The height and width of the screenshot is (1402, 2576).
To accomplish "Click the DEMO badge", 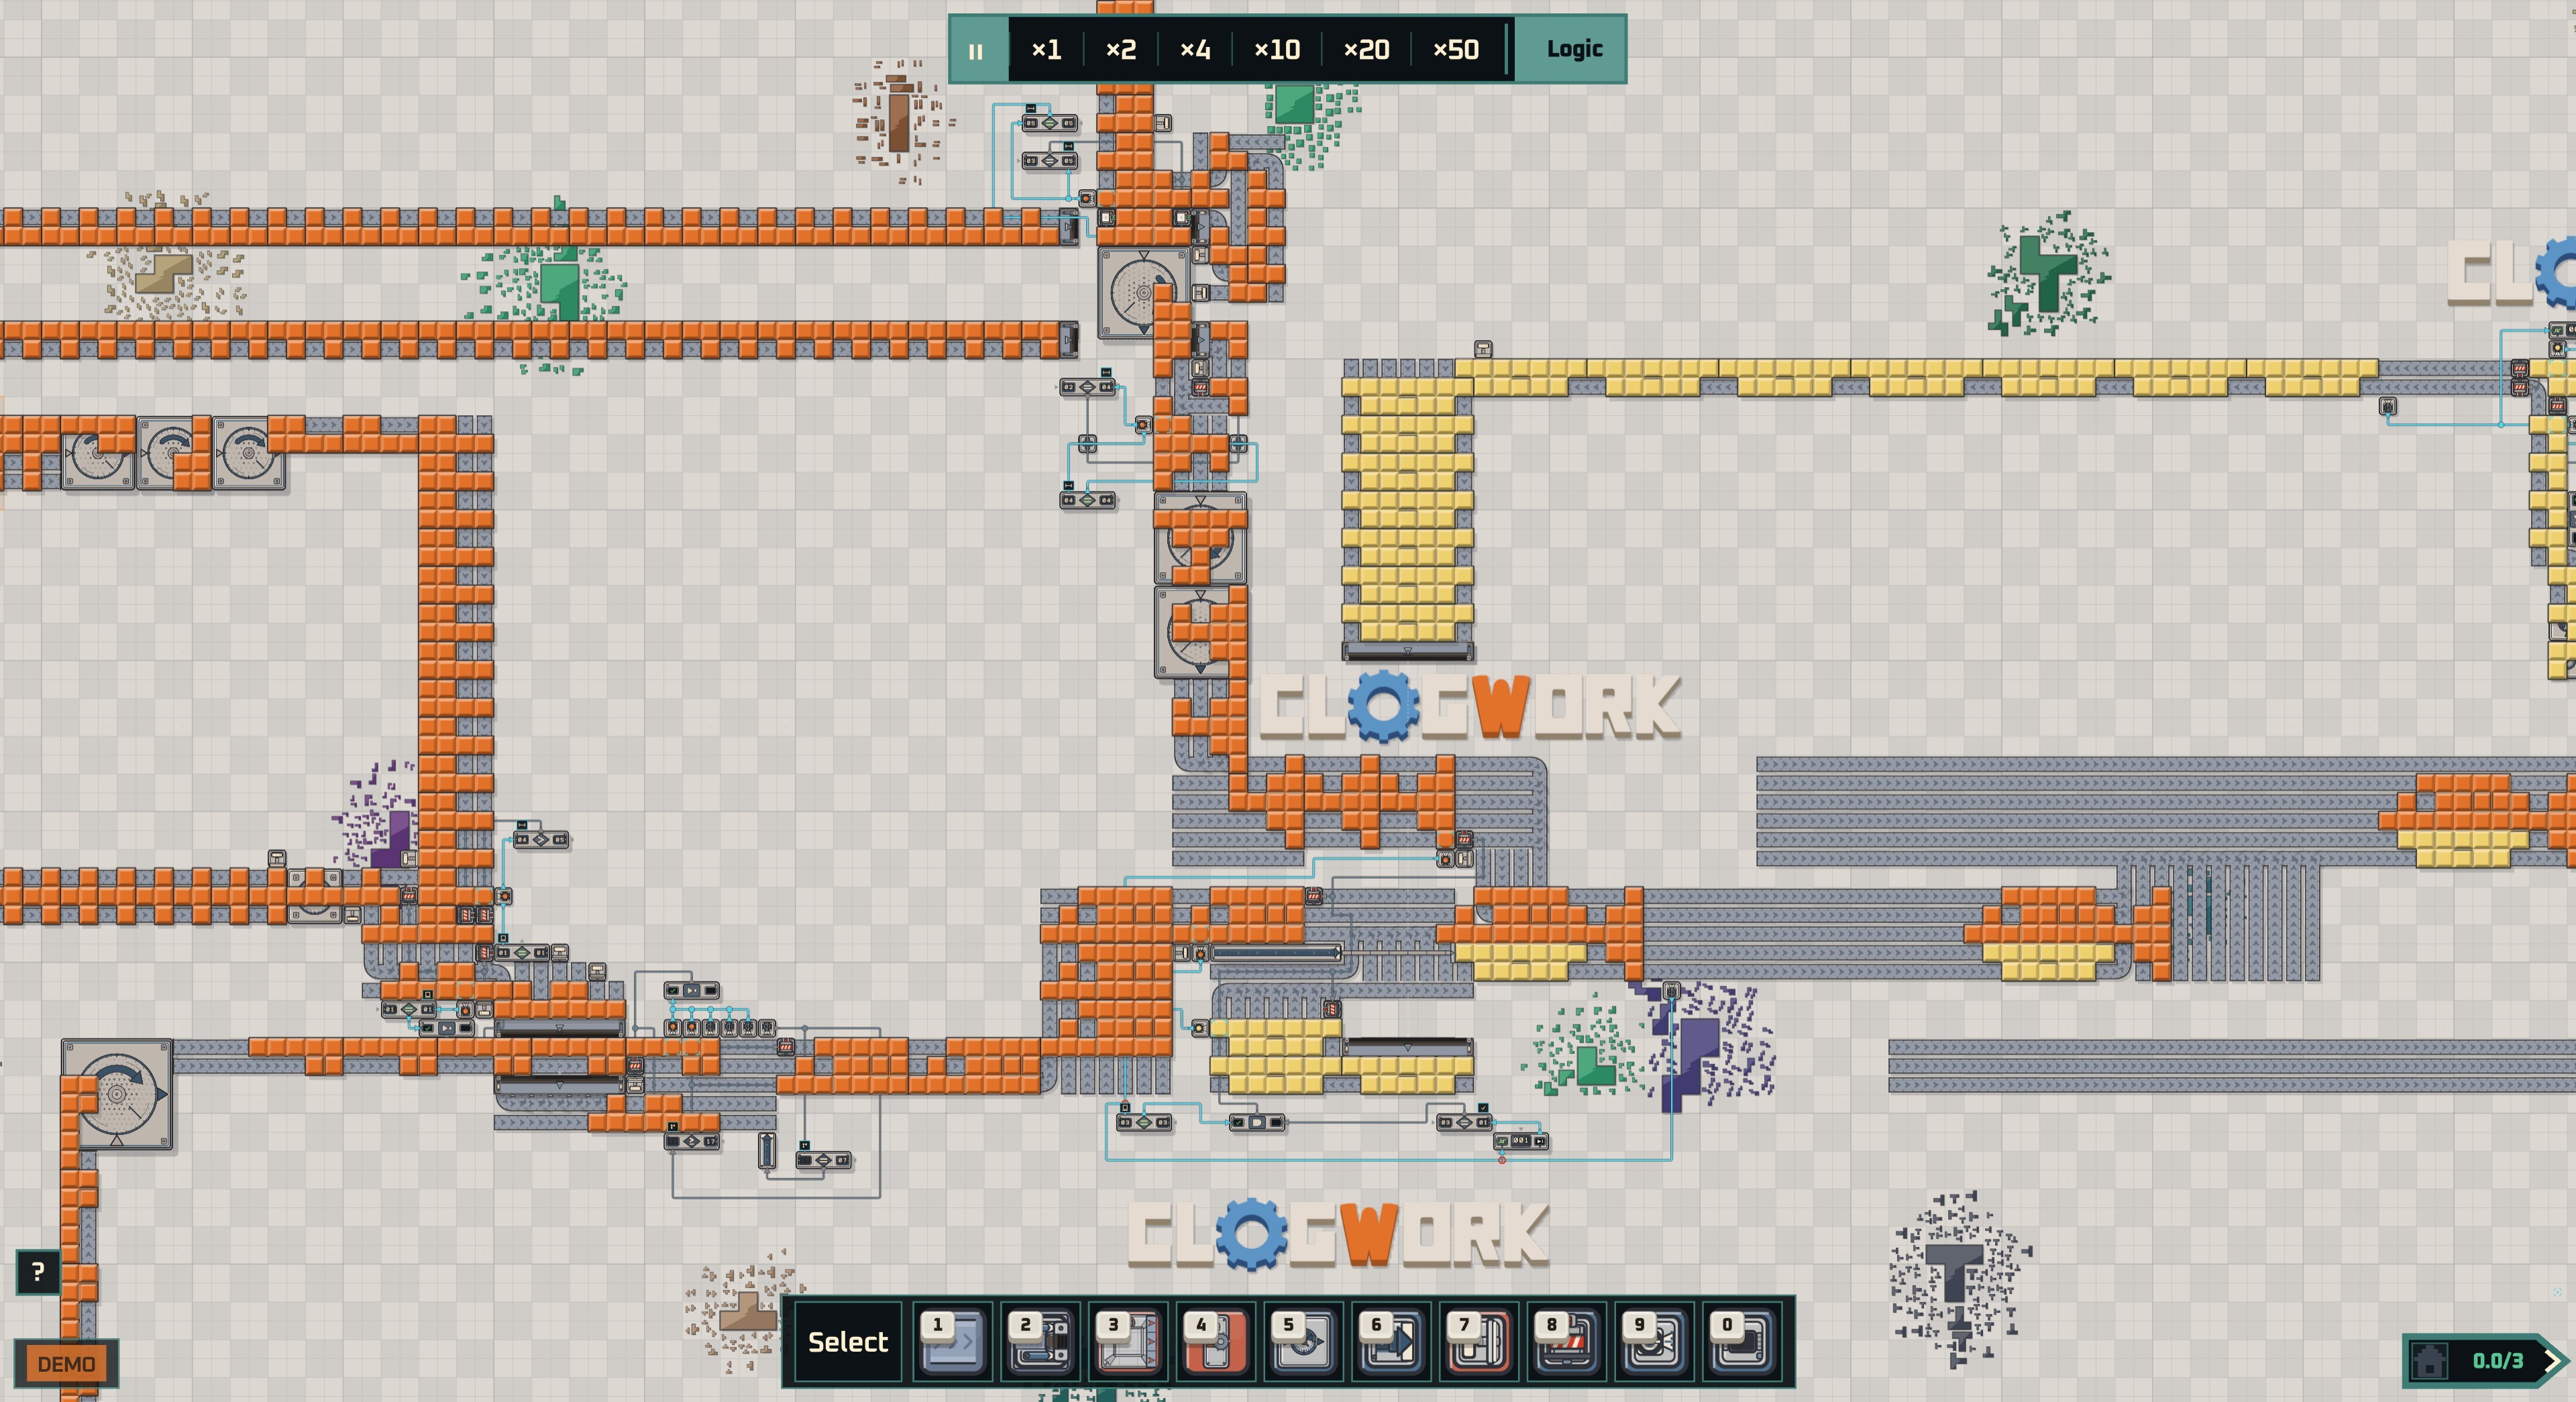I will [66, 1364].
